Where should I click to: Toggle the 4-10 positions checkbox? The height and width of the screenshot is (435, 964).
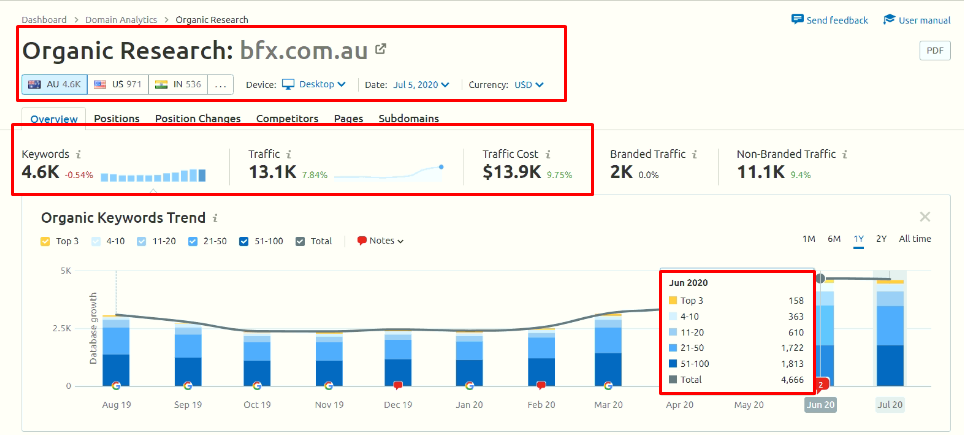click(x=94, y=241)
